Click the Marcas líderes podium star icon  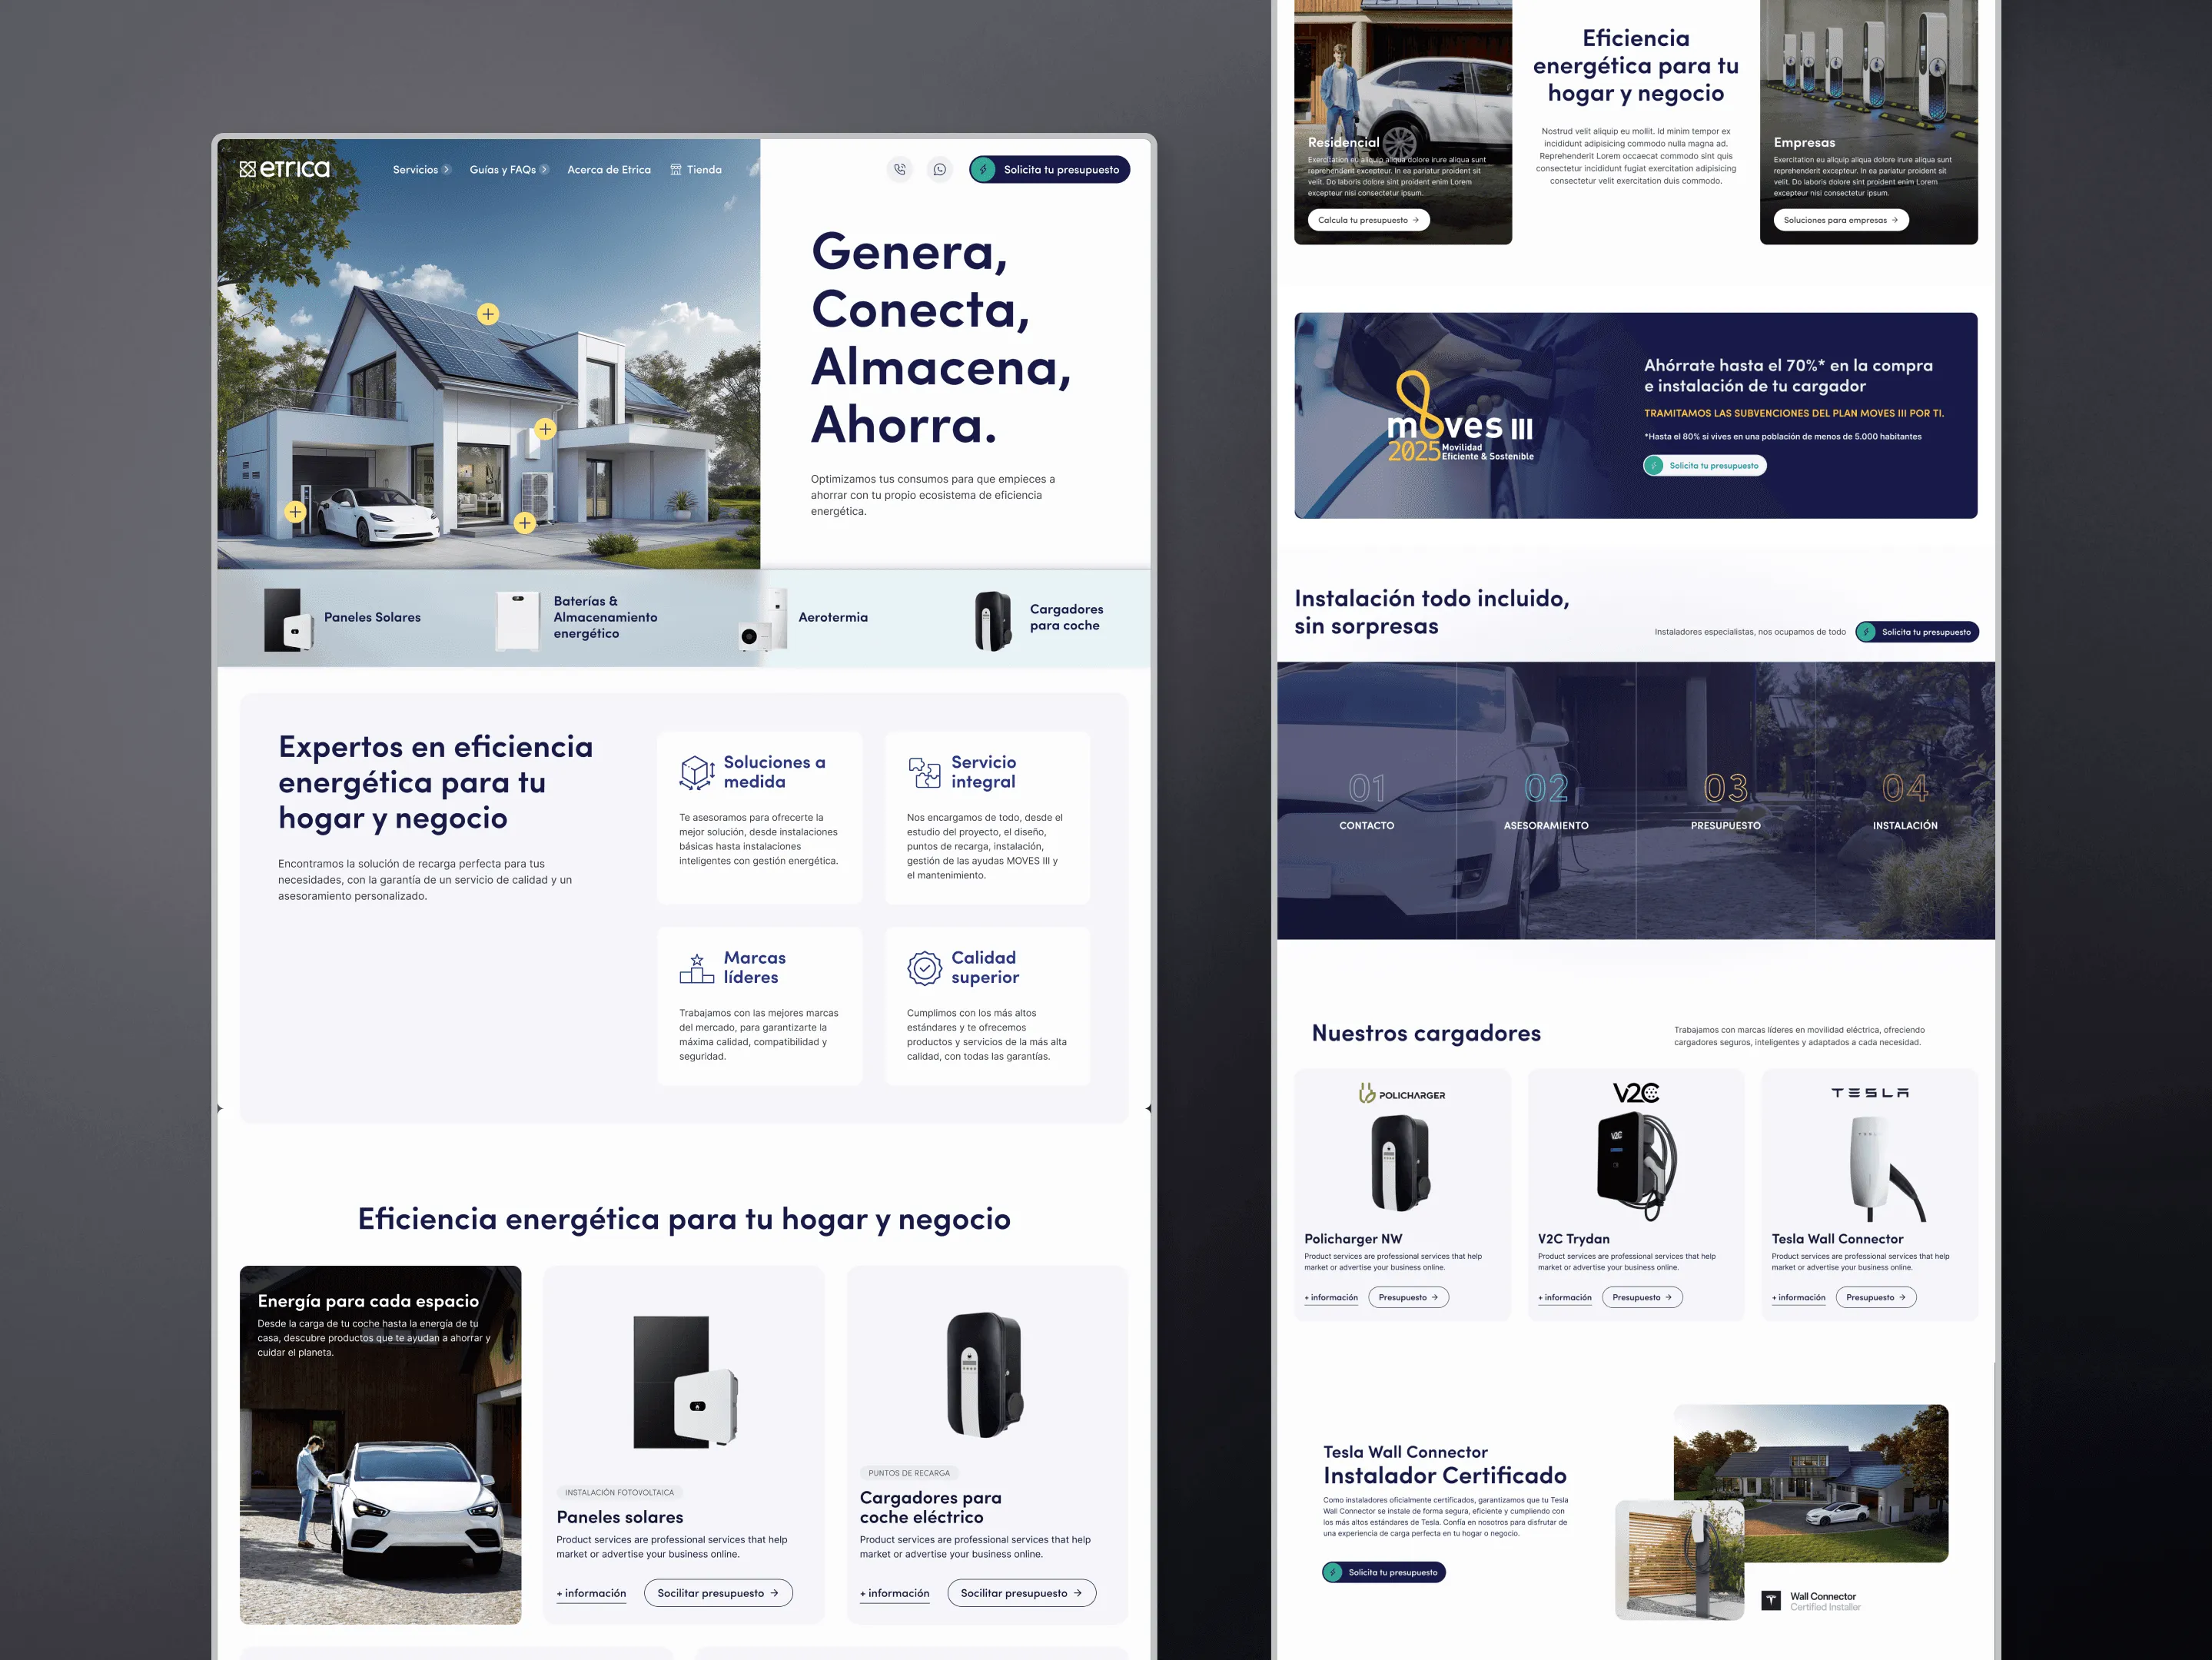697,968
